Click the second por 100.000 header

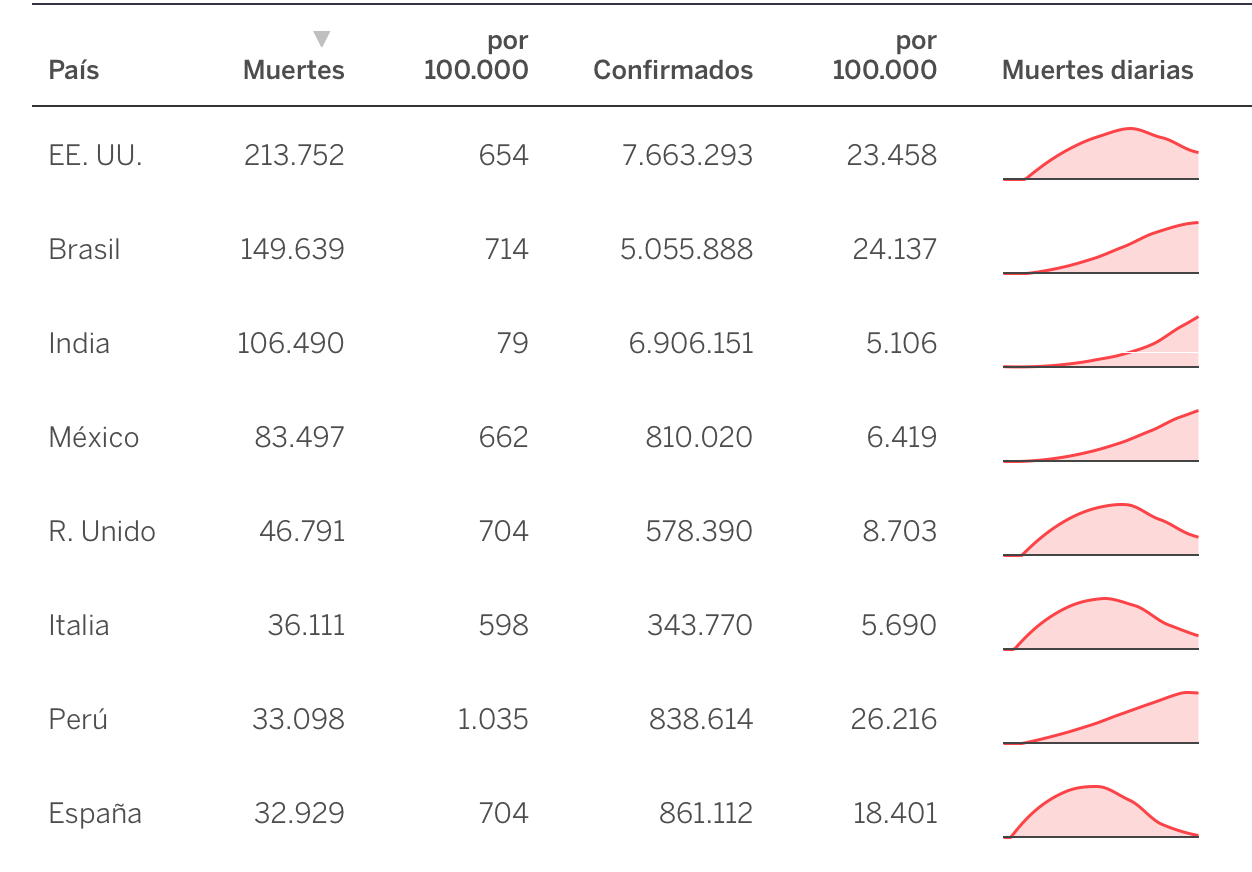[885, 56]
